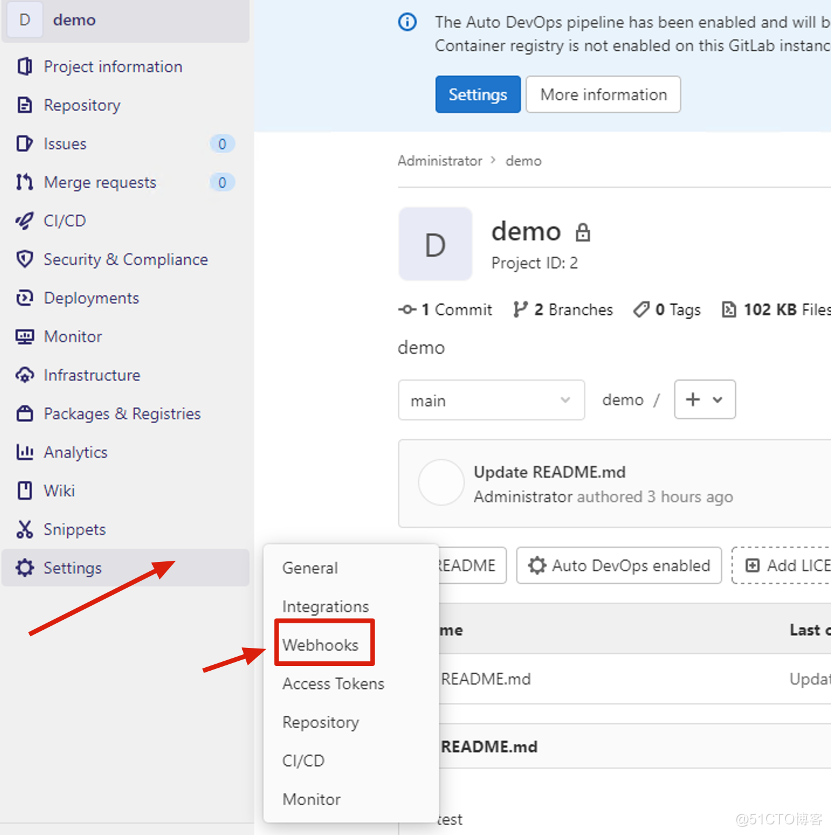Click the tag icon before 0 Tags
This screenshot has height=836, width=832.
(641, 309)
